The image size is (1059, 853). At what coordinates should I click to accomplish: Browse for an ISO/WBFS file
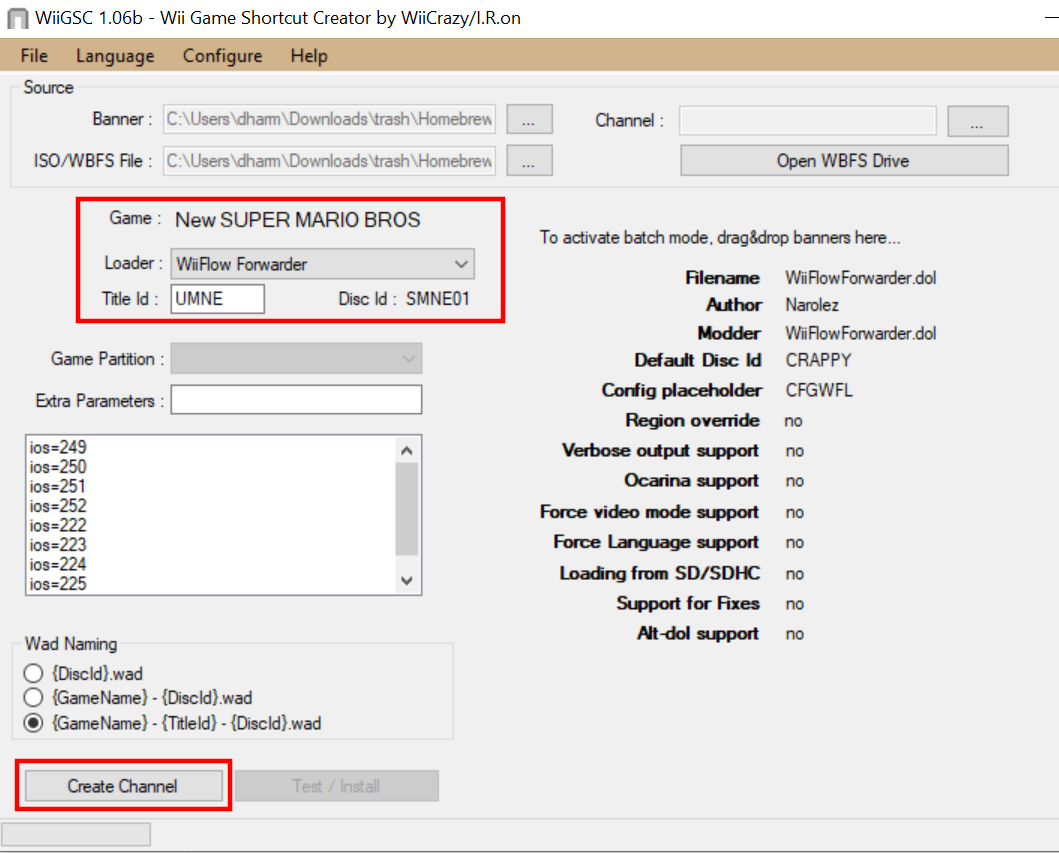(x=529, y=161)
